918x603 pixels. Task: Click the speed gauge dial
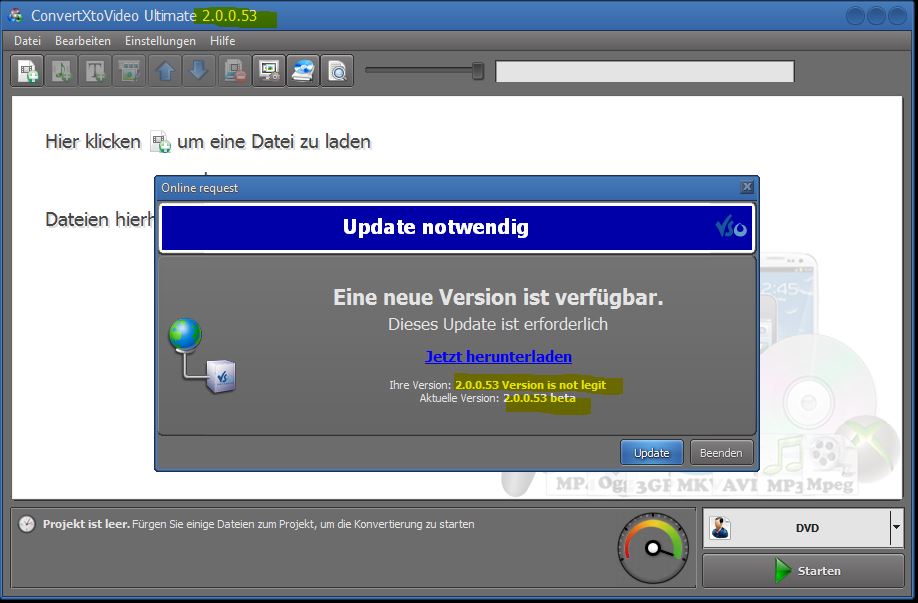tap(653, 548)
